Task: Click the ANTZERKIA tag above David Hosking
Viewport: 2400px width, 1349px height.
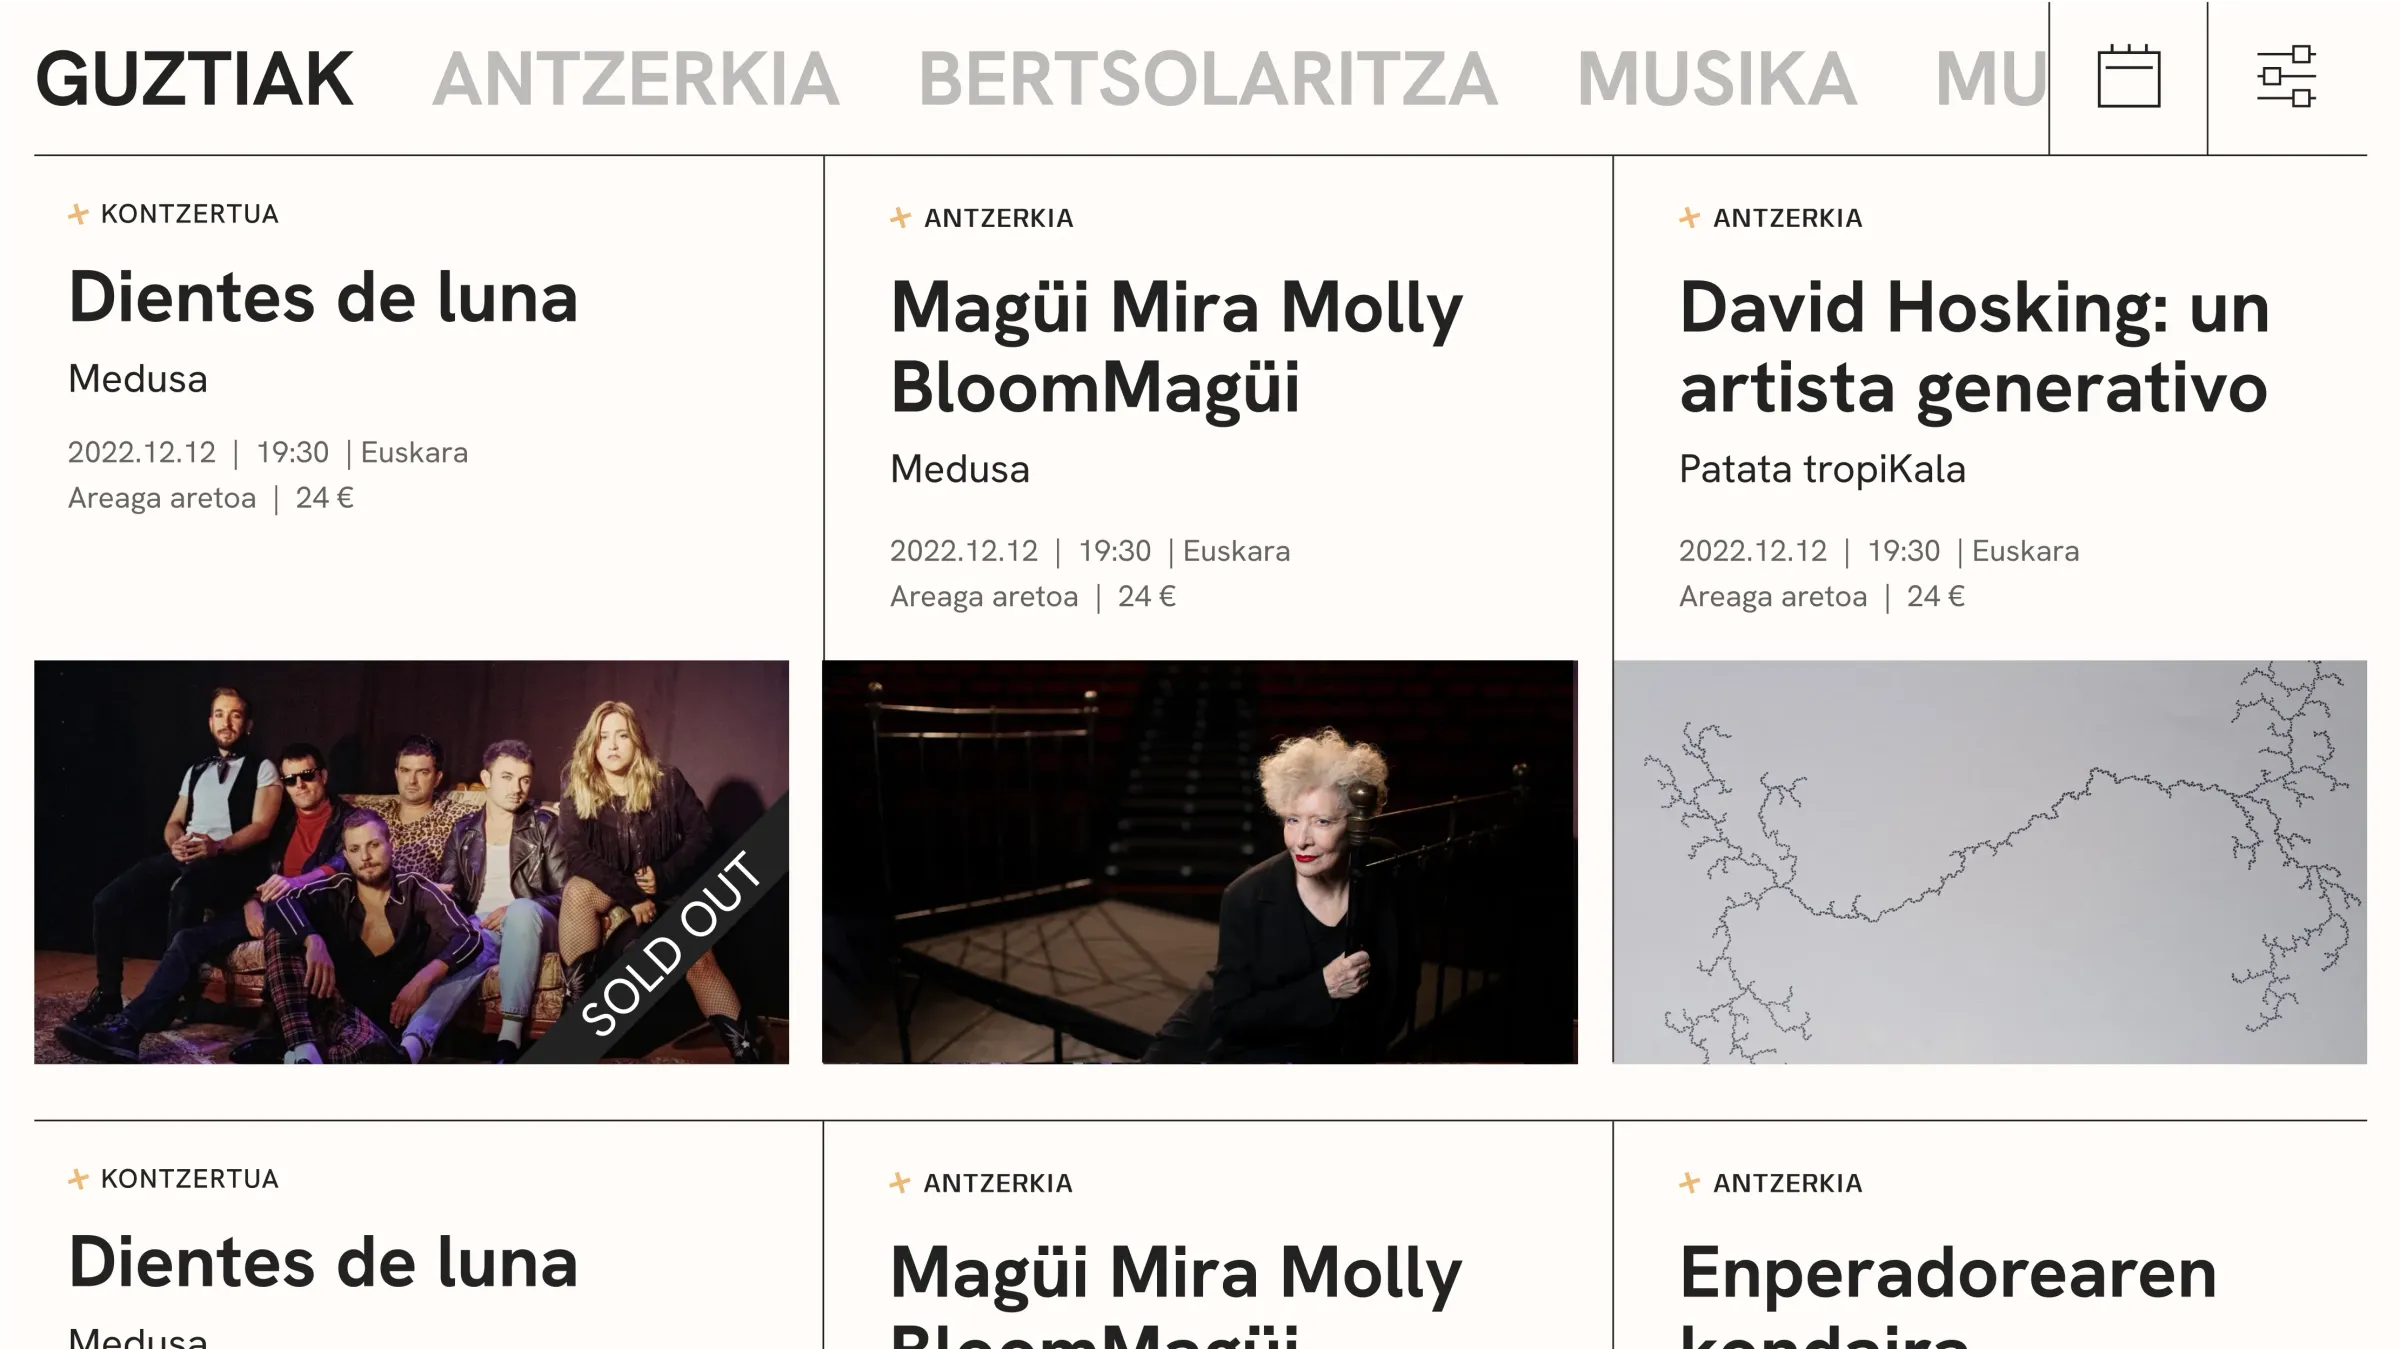Action: pos(1787,218)
